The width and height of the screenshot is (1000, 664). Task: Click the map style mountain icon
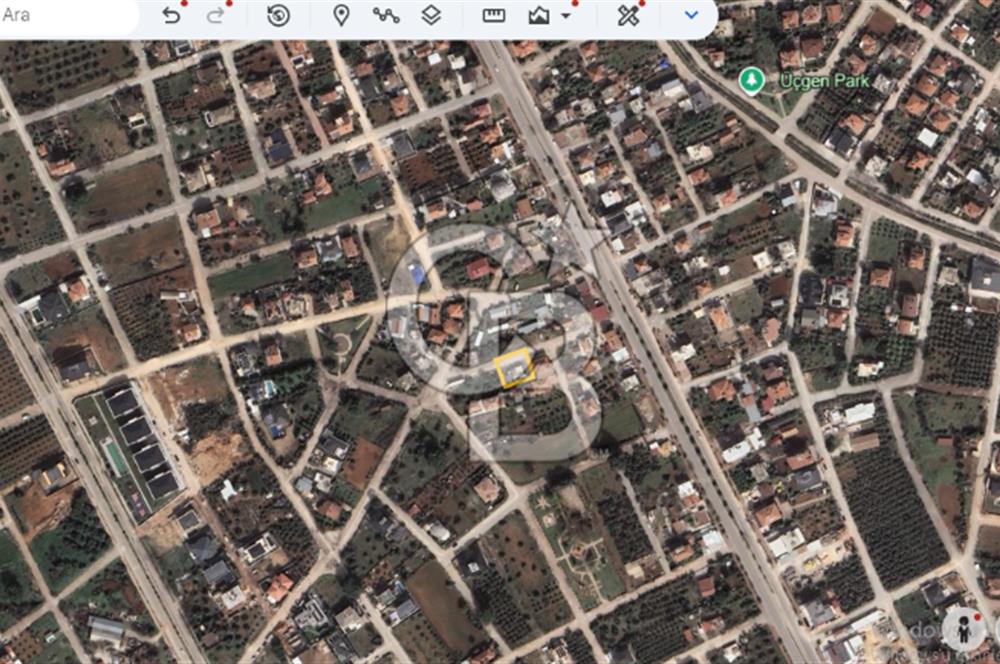tap(540, 16)
